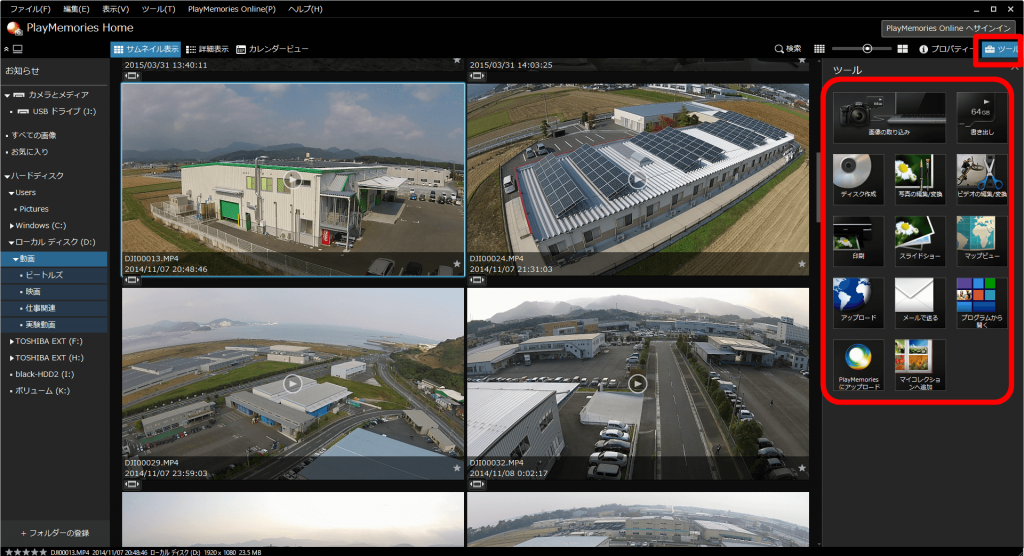Screen dimensions: 1024x556
Task: Click the large-thumbnails grid icon
Action: [903, 49]
